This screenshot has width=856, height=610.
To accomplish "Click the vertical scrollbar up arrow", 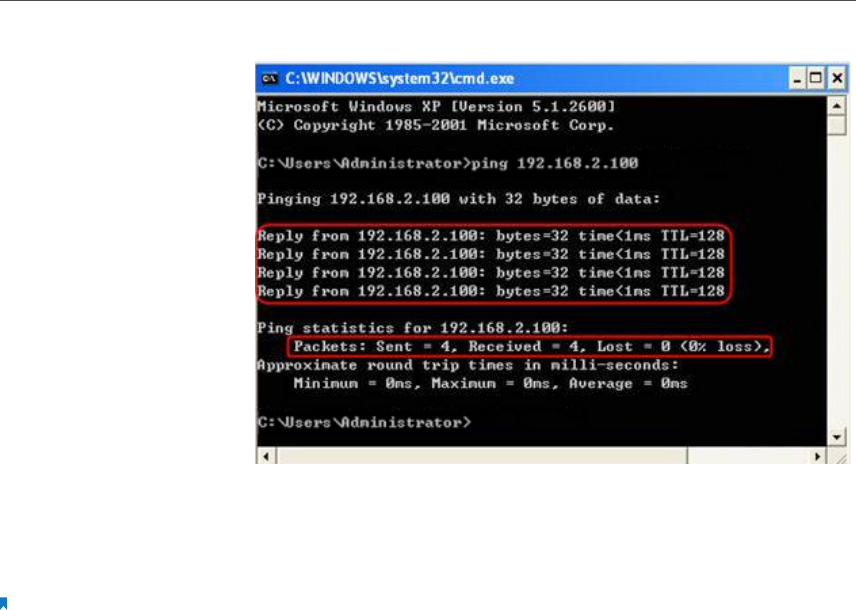I will click(x=836, y=105).
